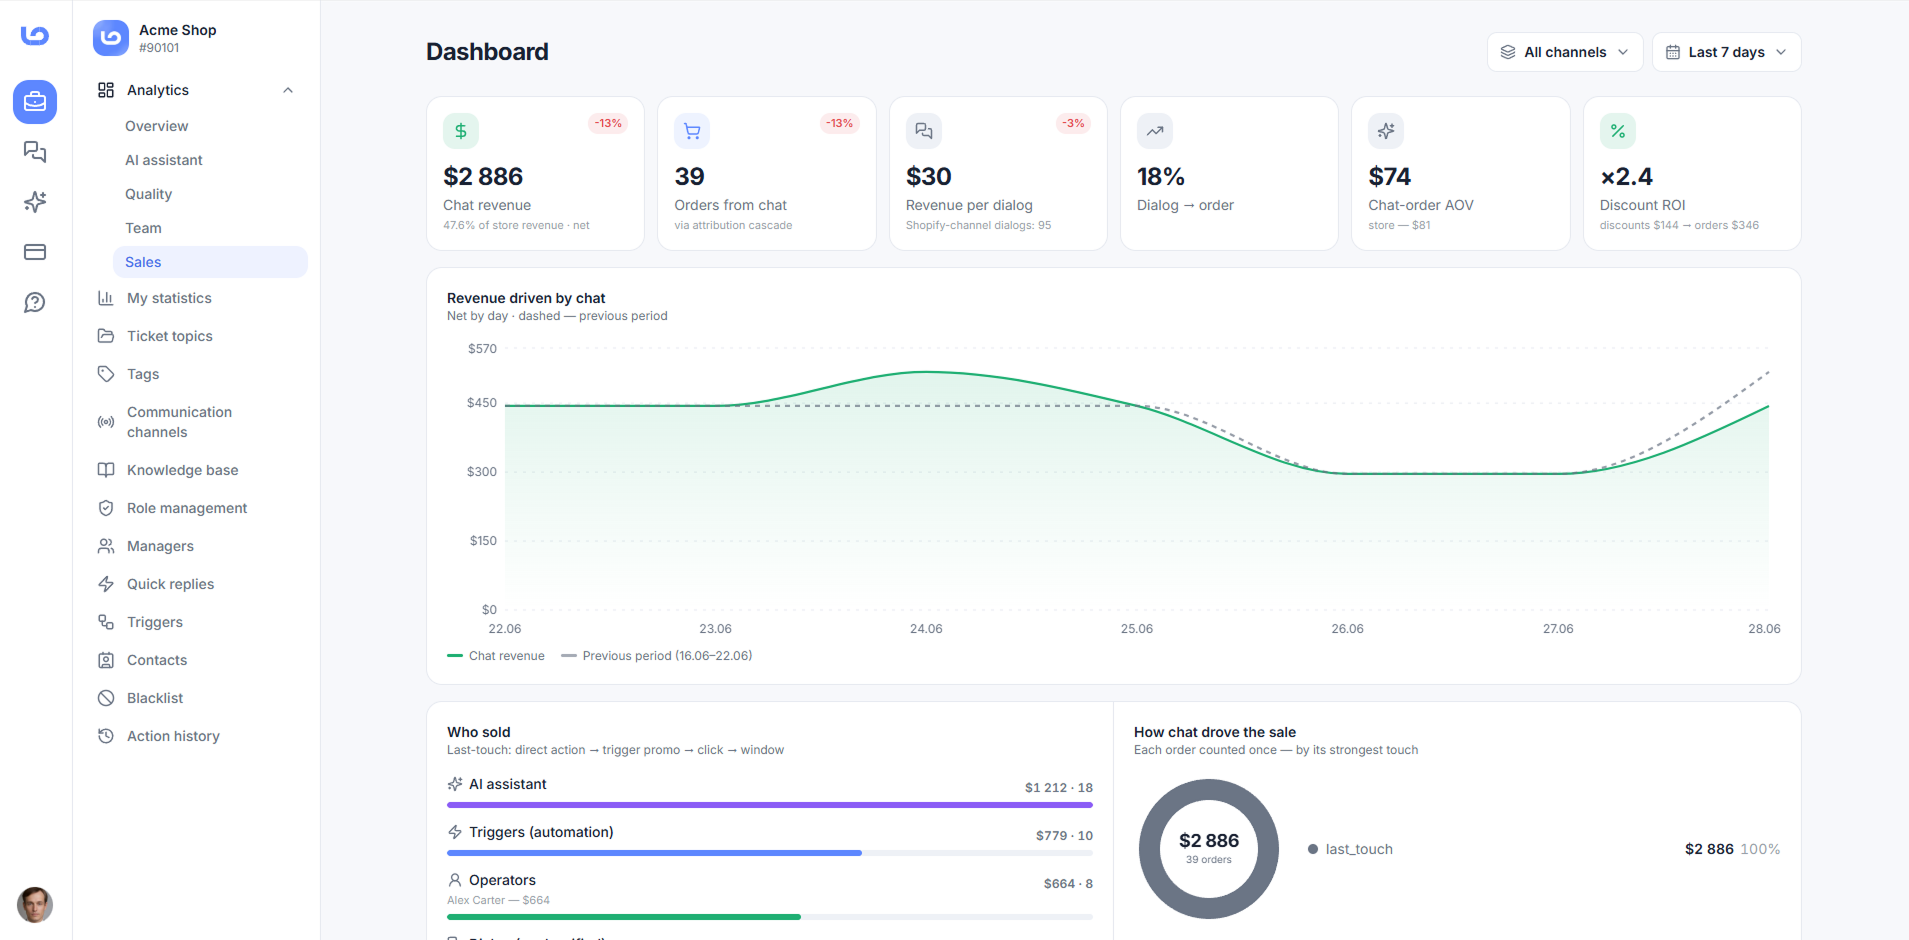This screenshot has width=1909, height=940.
Task: Open Knowledge base
Action: click(183, 470)
